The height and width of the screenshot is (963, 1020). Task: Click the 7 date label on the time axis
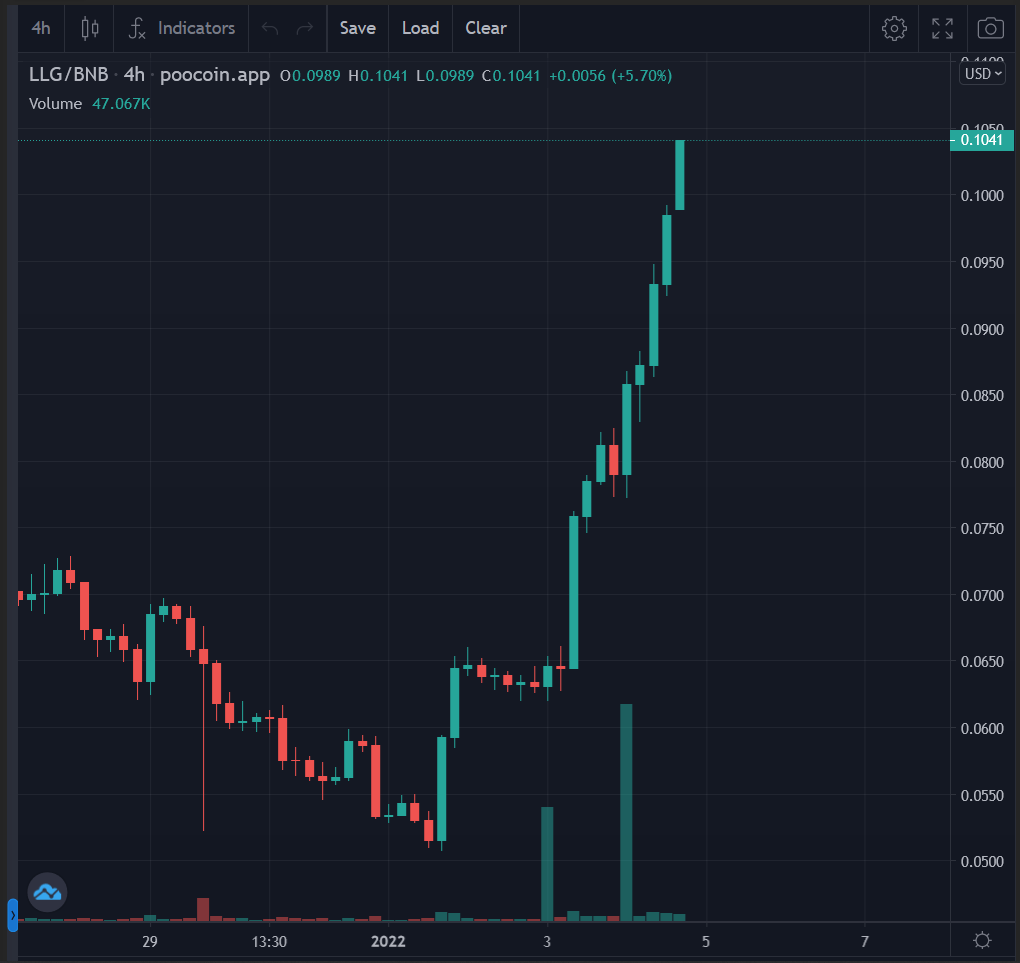coord(865,941)
